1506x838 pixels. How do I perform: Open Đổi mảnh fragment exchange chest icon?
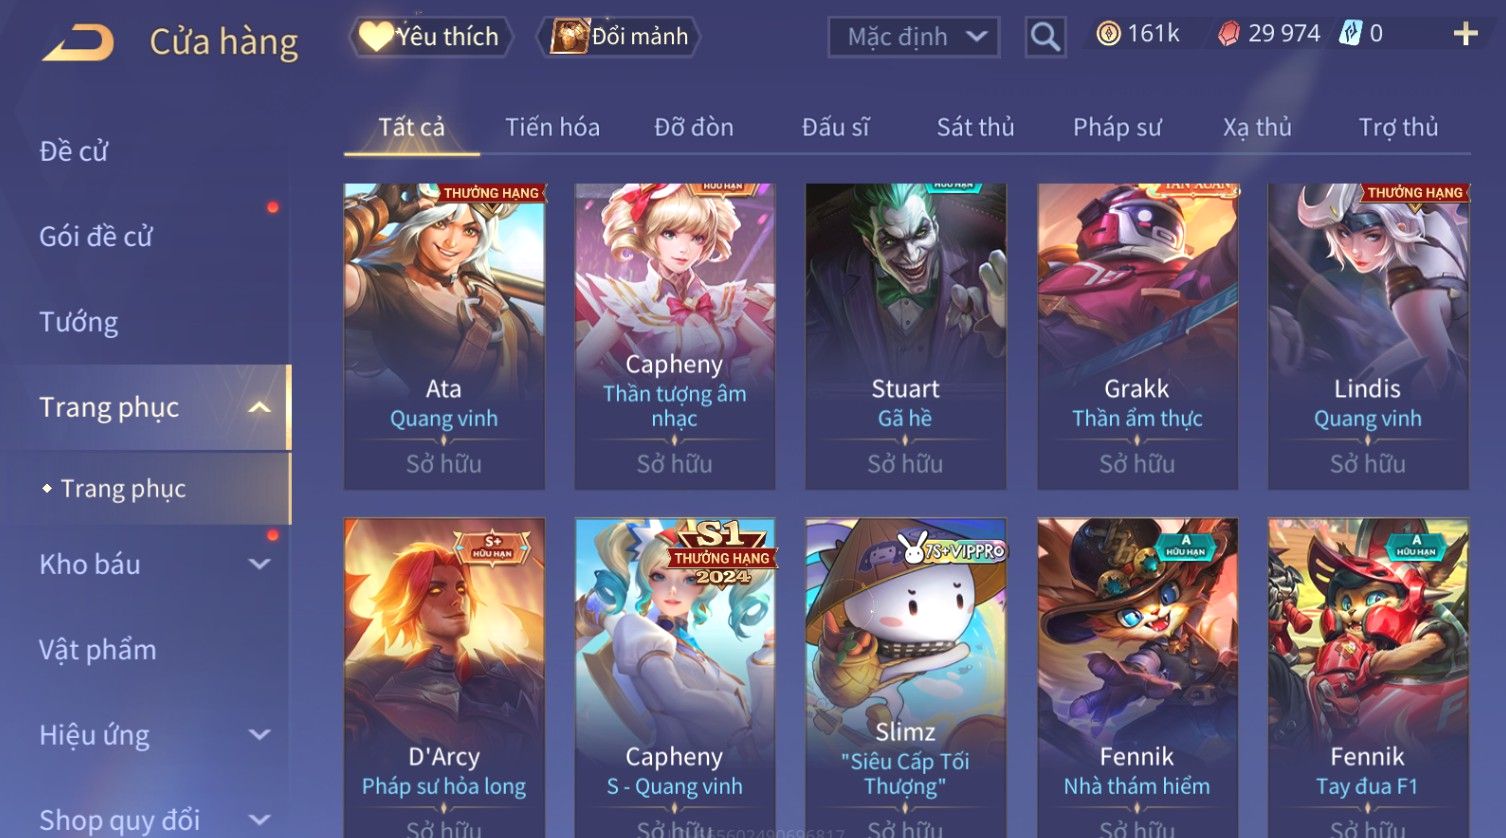click(619, 37)
